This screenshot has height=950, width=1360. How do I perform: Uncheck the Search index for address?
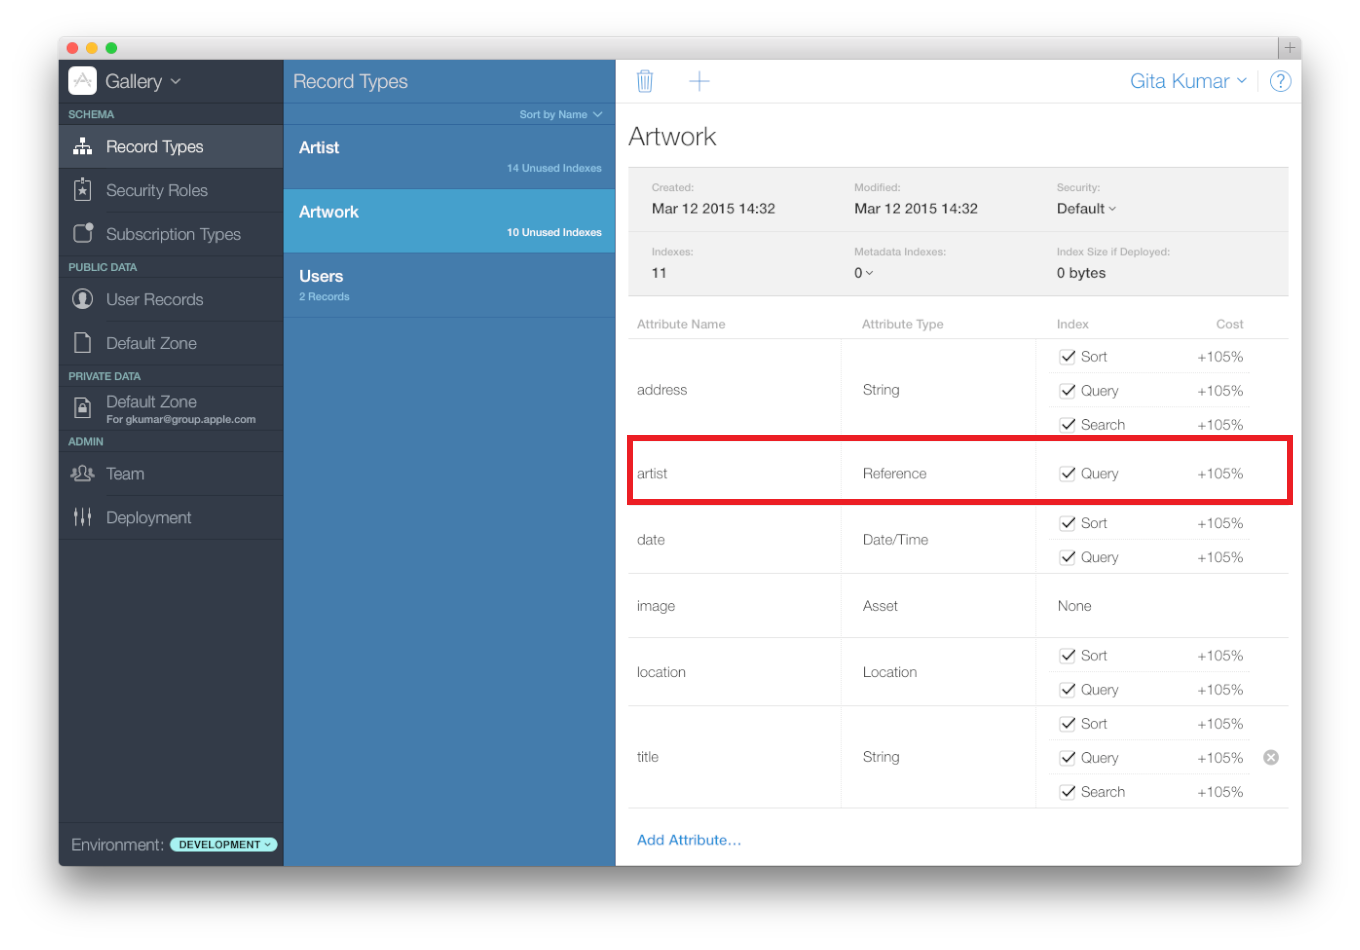pos(1068,425)
